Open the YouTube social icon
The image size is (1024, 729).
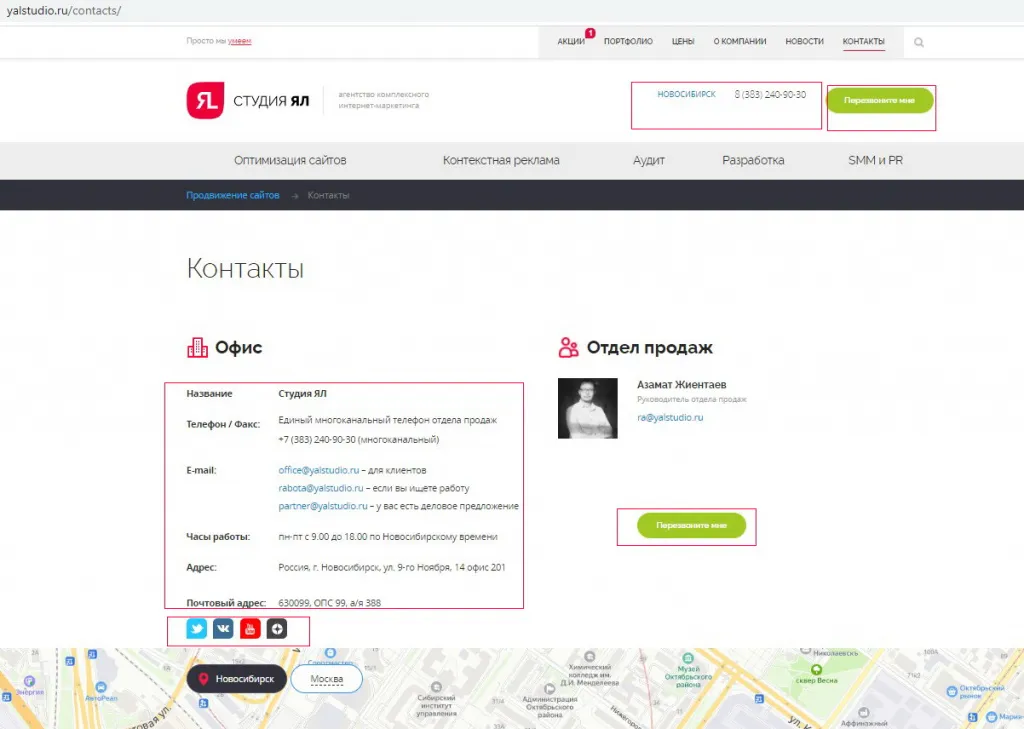tap(249, 628)
